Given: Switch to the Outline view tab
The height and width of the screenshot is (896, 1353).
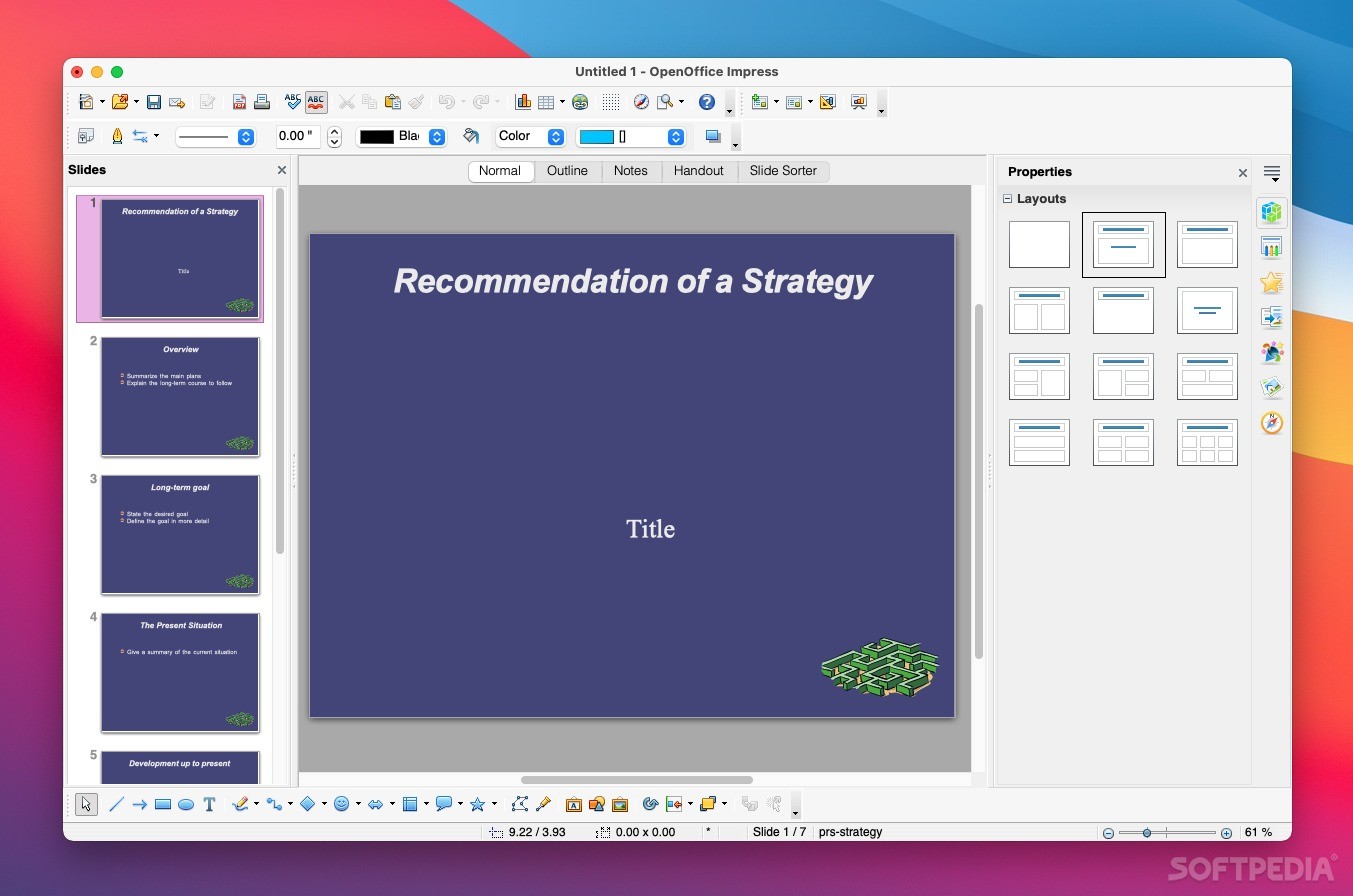Looking at the screenshot, I should pos(567,171).
